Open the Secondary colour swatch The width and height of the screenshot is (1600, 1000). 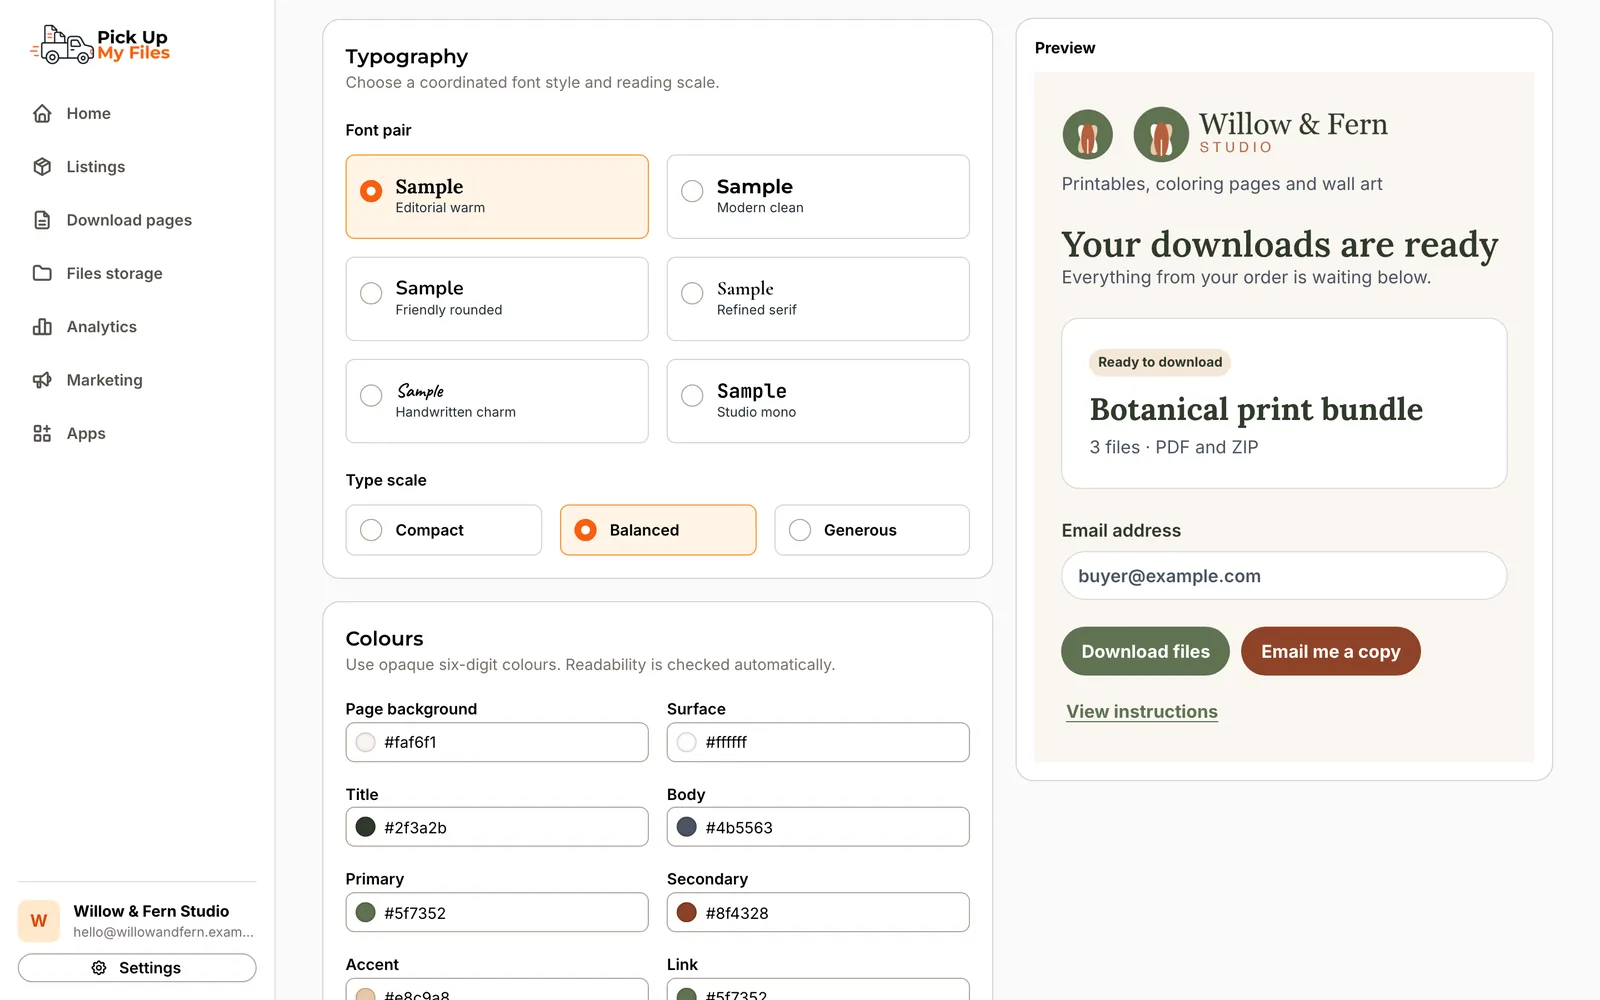[687, 913]
